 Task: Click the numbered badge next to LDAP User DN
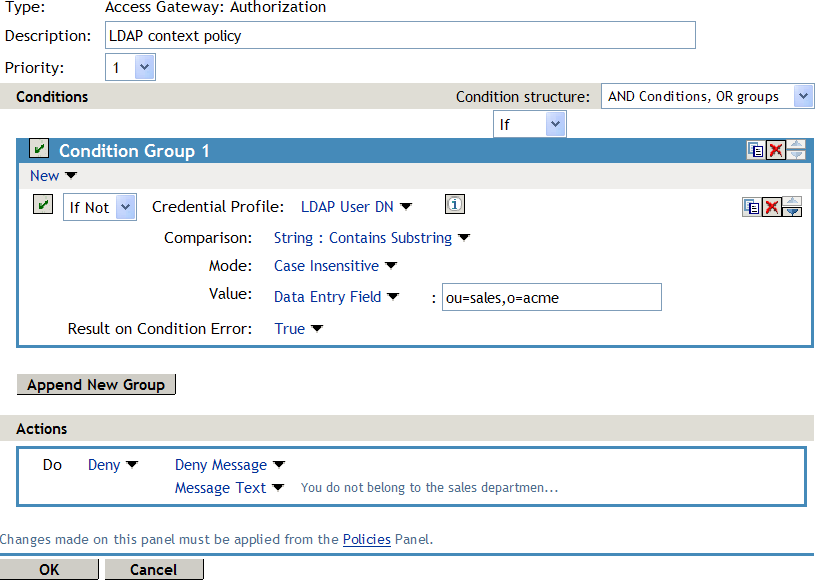click(455, 204)
